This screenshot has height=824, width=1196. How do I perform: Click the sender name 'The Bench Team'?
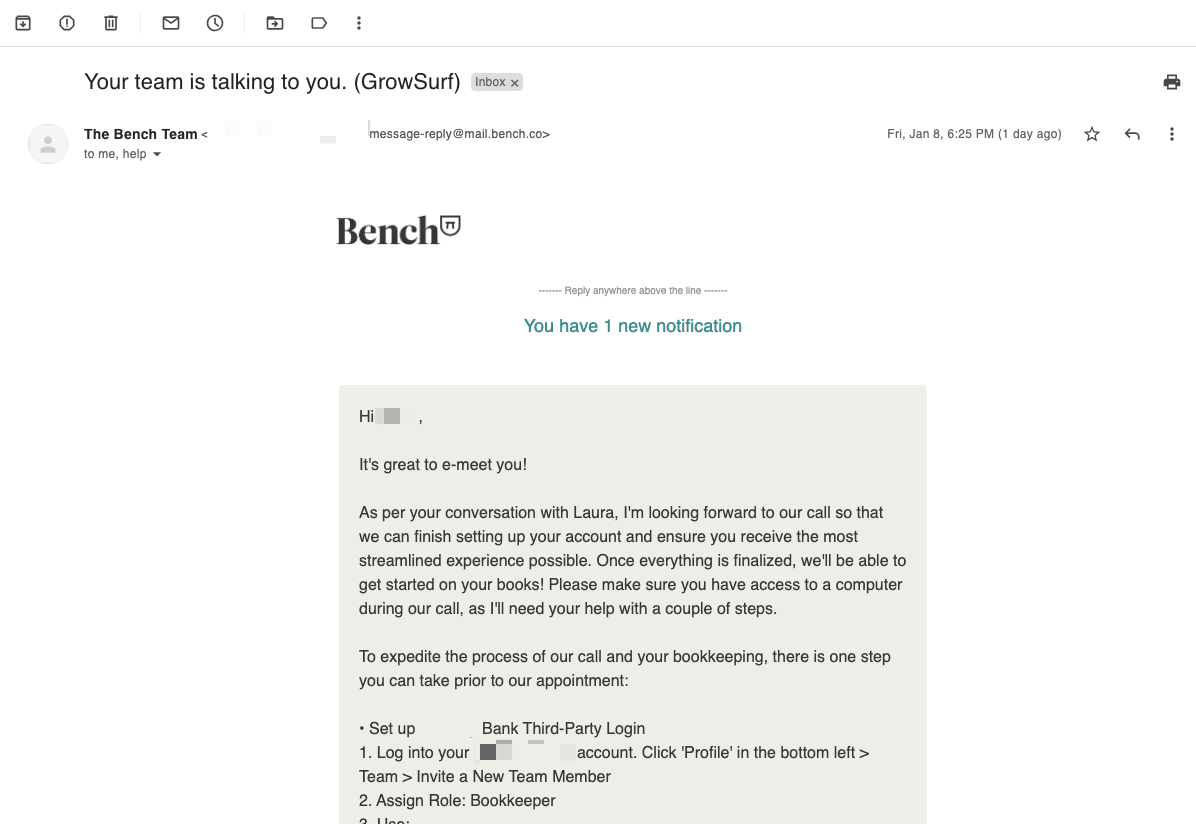(x=141, y=134)
